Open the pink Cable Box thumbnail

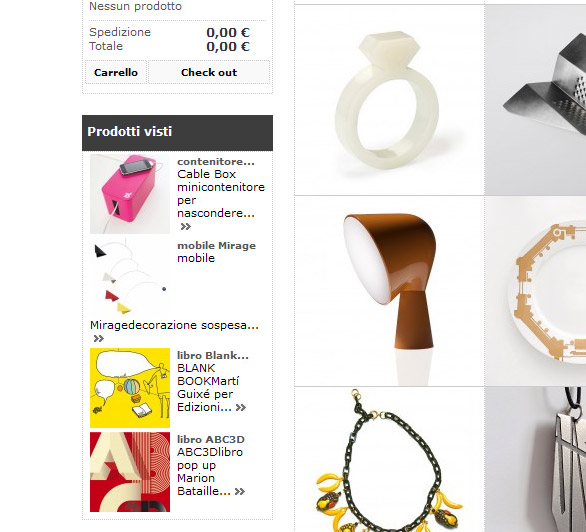(x=130, y=194)
